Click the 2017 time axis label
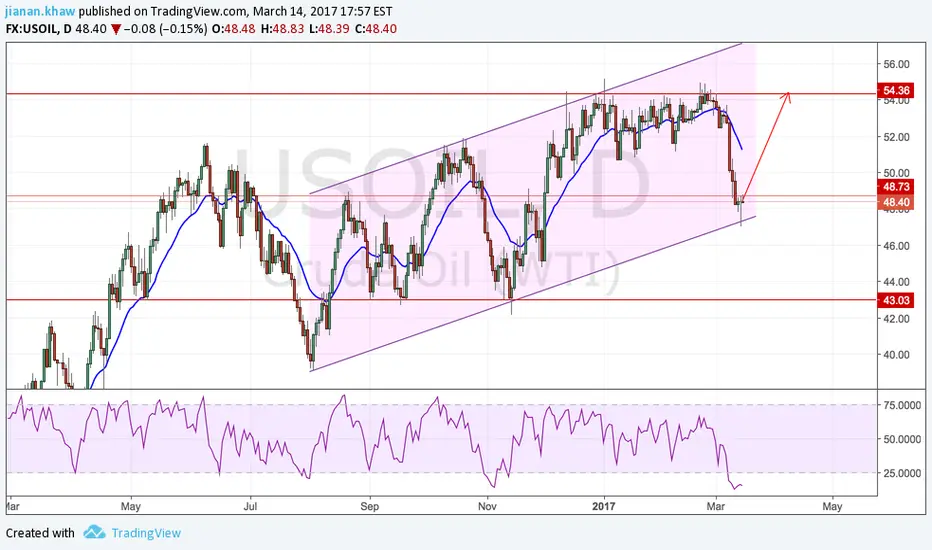Screen dimensions: 932x550 point(604,507)
